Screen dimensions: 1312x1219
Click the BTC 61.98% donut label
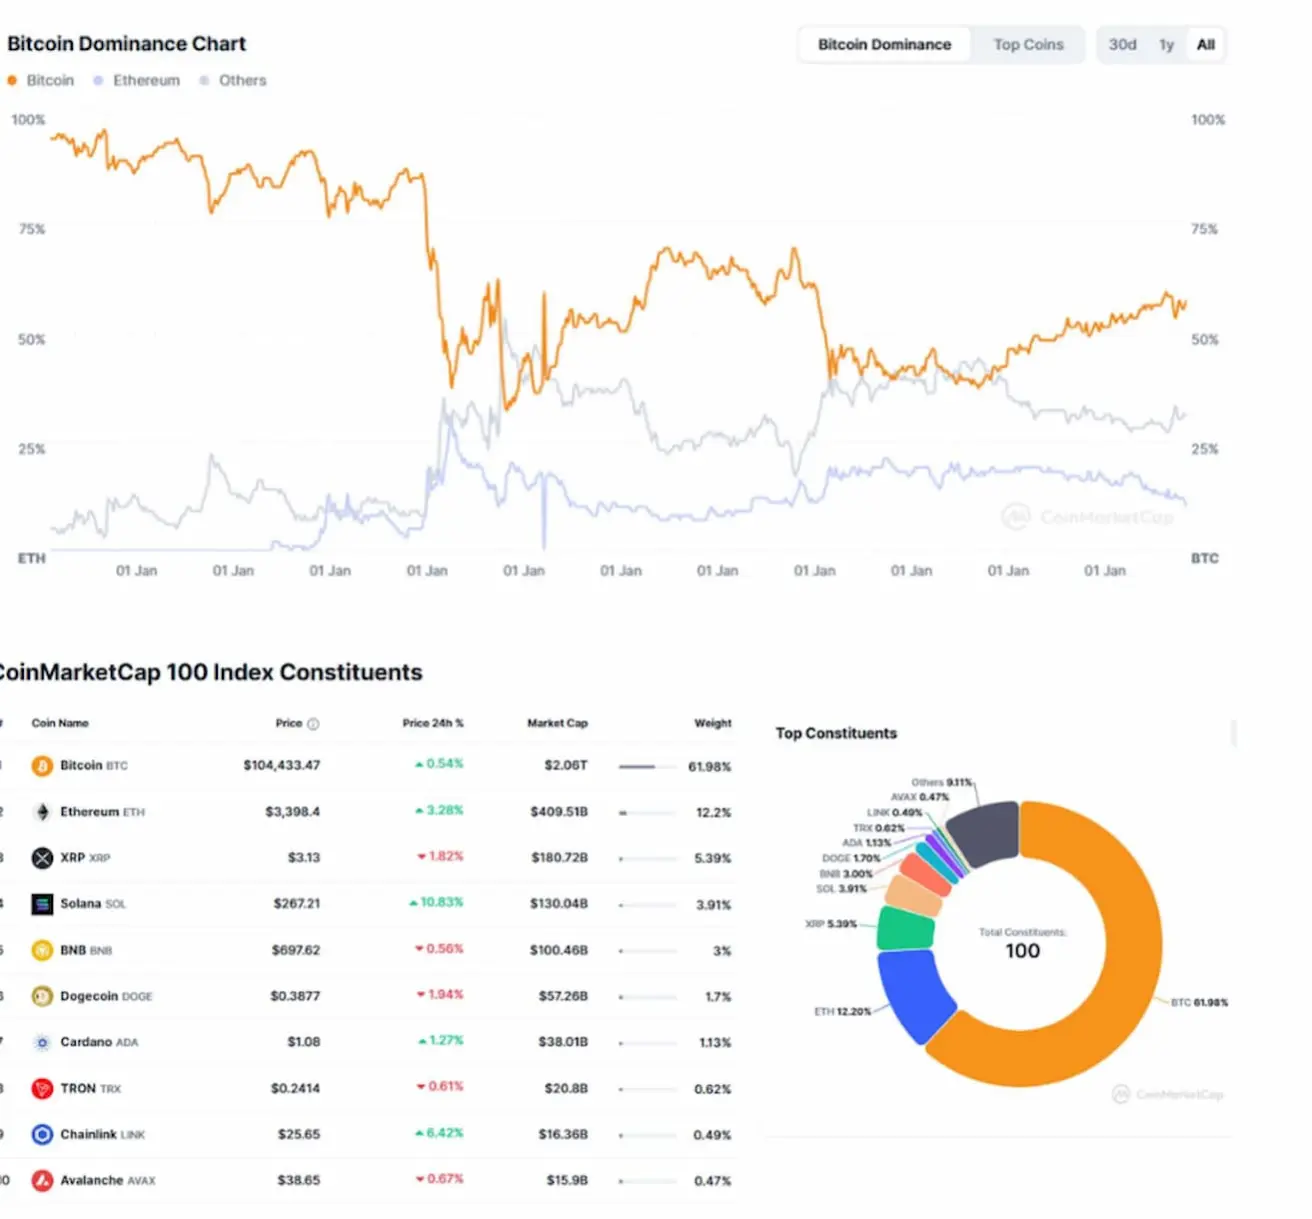coord(1199,1003)
